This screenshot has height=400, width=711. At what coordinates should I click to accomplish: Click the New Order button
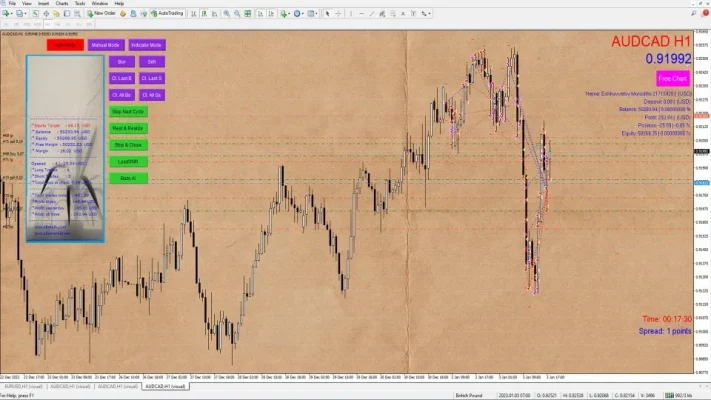tap(102, 14)
